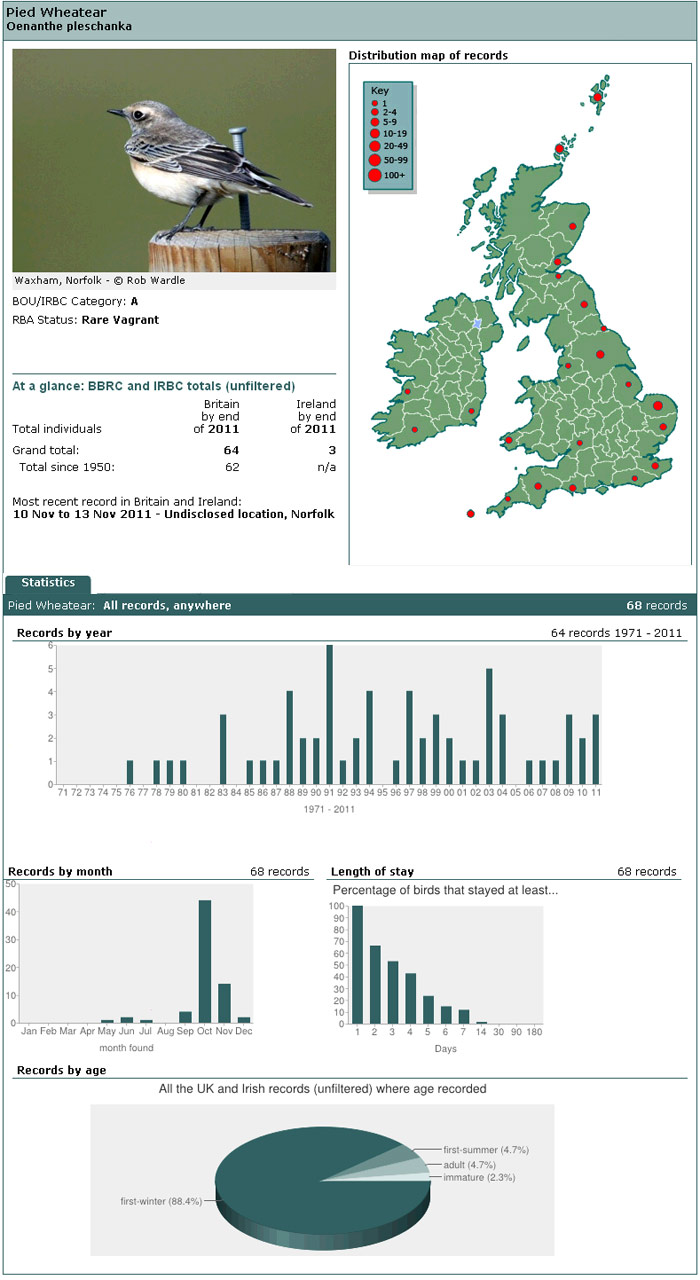Click total since 1950 value '62'
700x1280 pixels.
click(x=232, y=467)
